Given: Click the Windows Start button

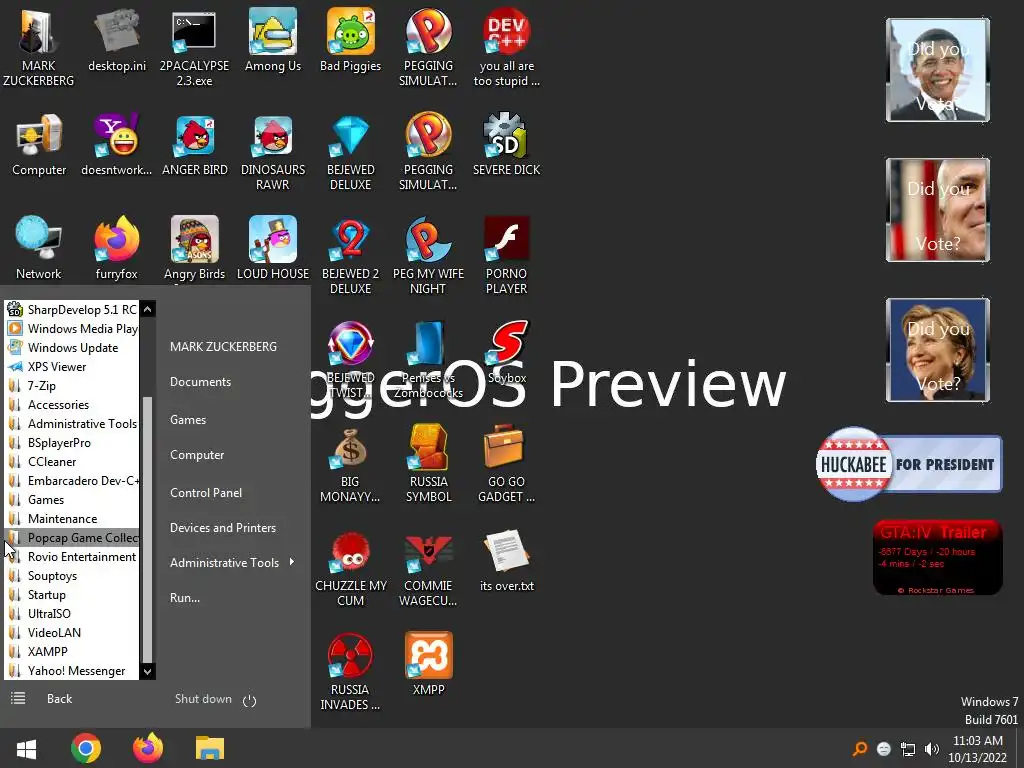Looking at the screenshot, I should coord(26,748).
